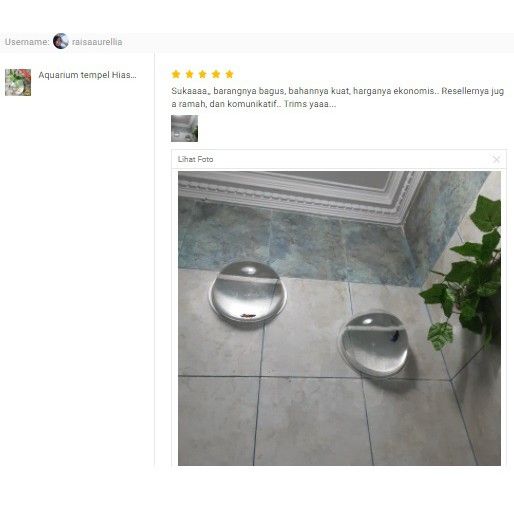Open the Aquarium tempel Hias product title

coord(87,75)
